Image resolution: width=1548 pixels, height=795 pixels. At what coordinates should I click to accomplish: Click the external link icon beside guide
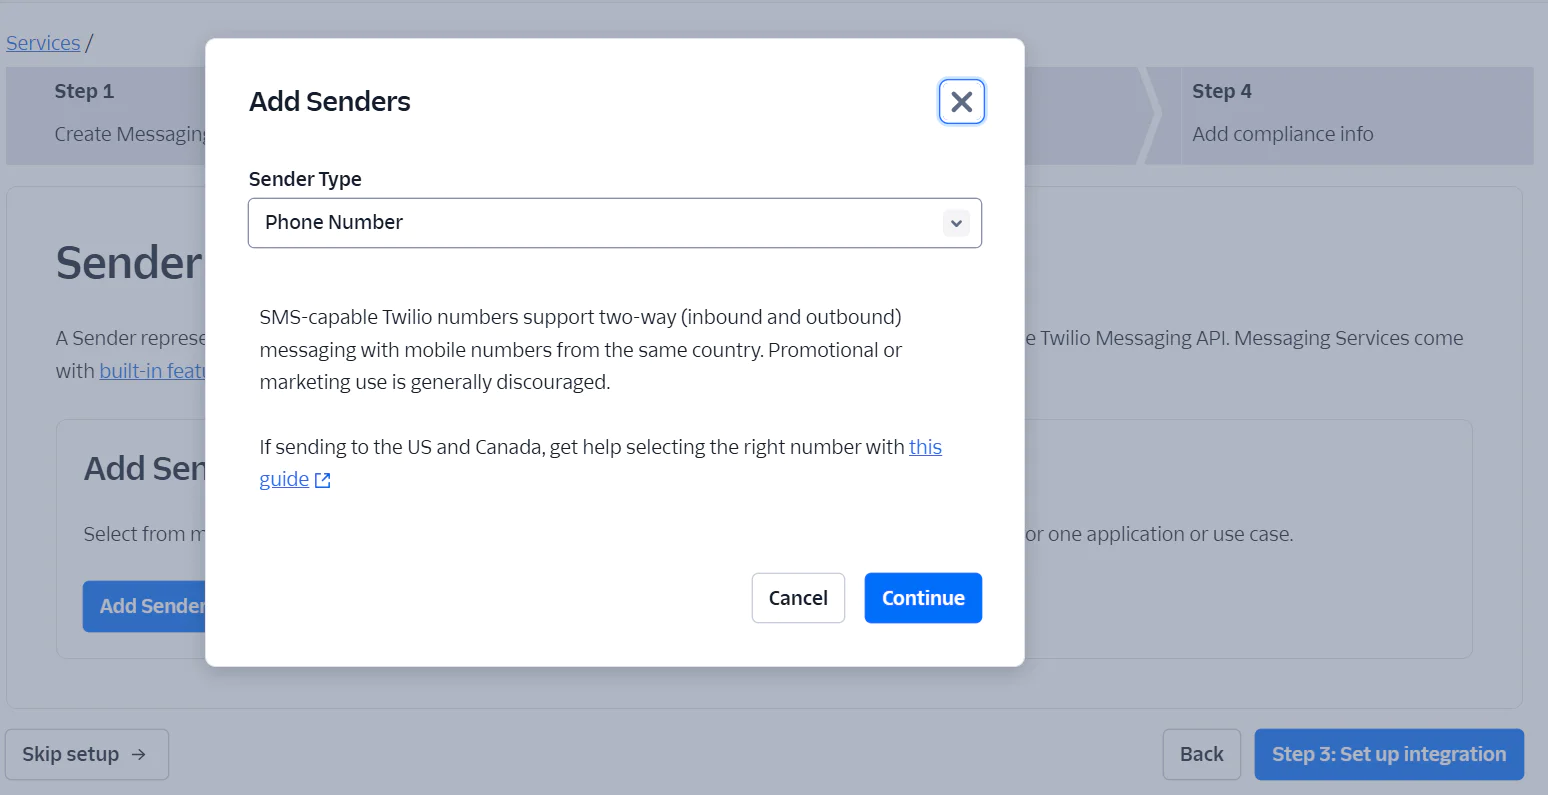pyautogui.click(x=322, y=481)
